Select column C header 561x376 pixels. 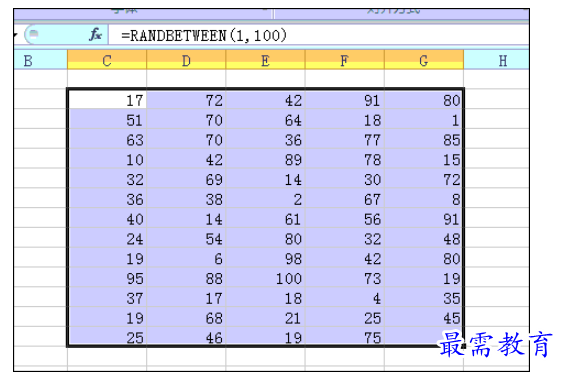107,60
